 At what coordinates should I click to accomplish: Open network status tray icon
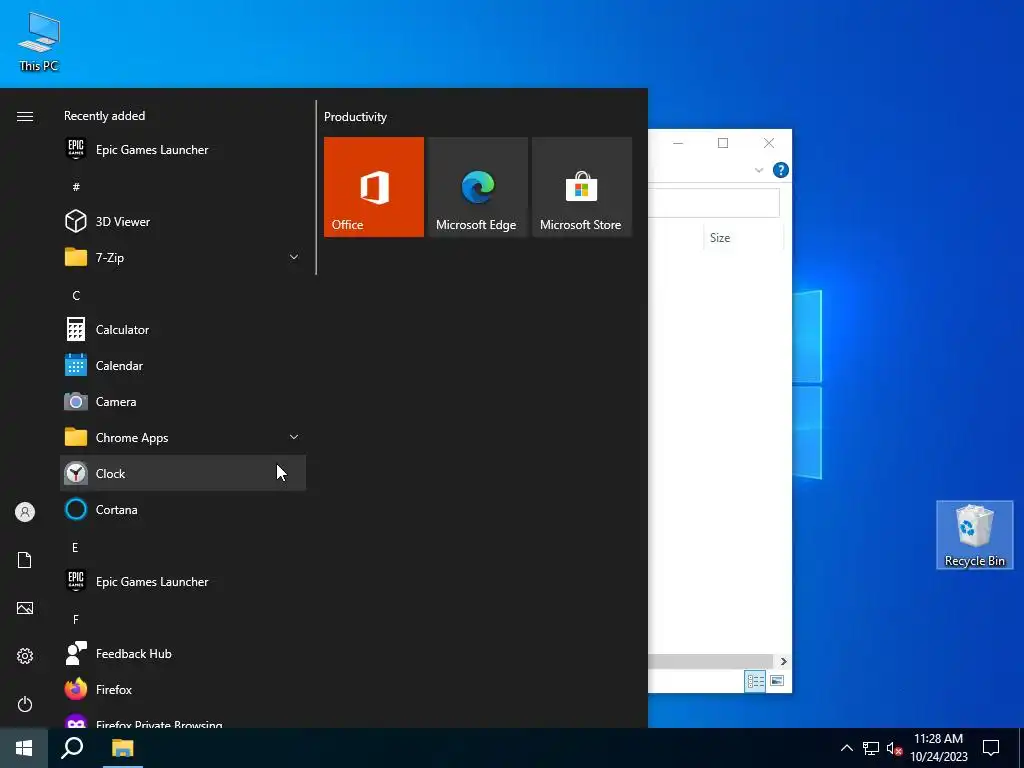click(x=871, y=748)
